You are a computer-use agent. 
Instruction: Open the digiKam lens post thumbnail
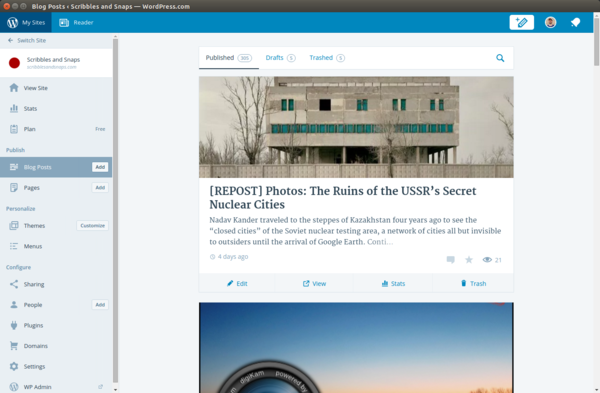coord(356,347)
